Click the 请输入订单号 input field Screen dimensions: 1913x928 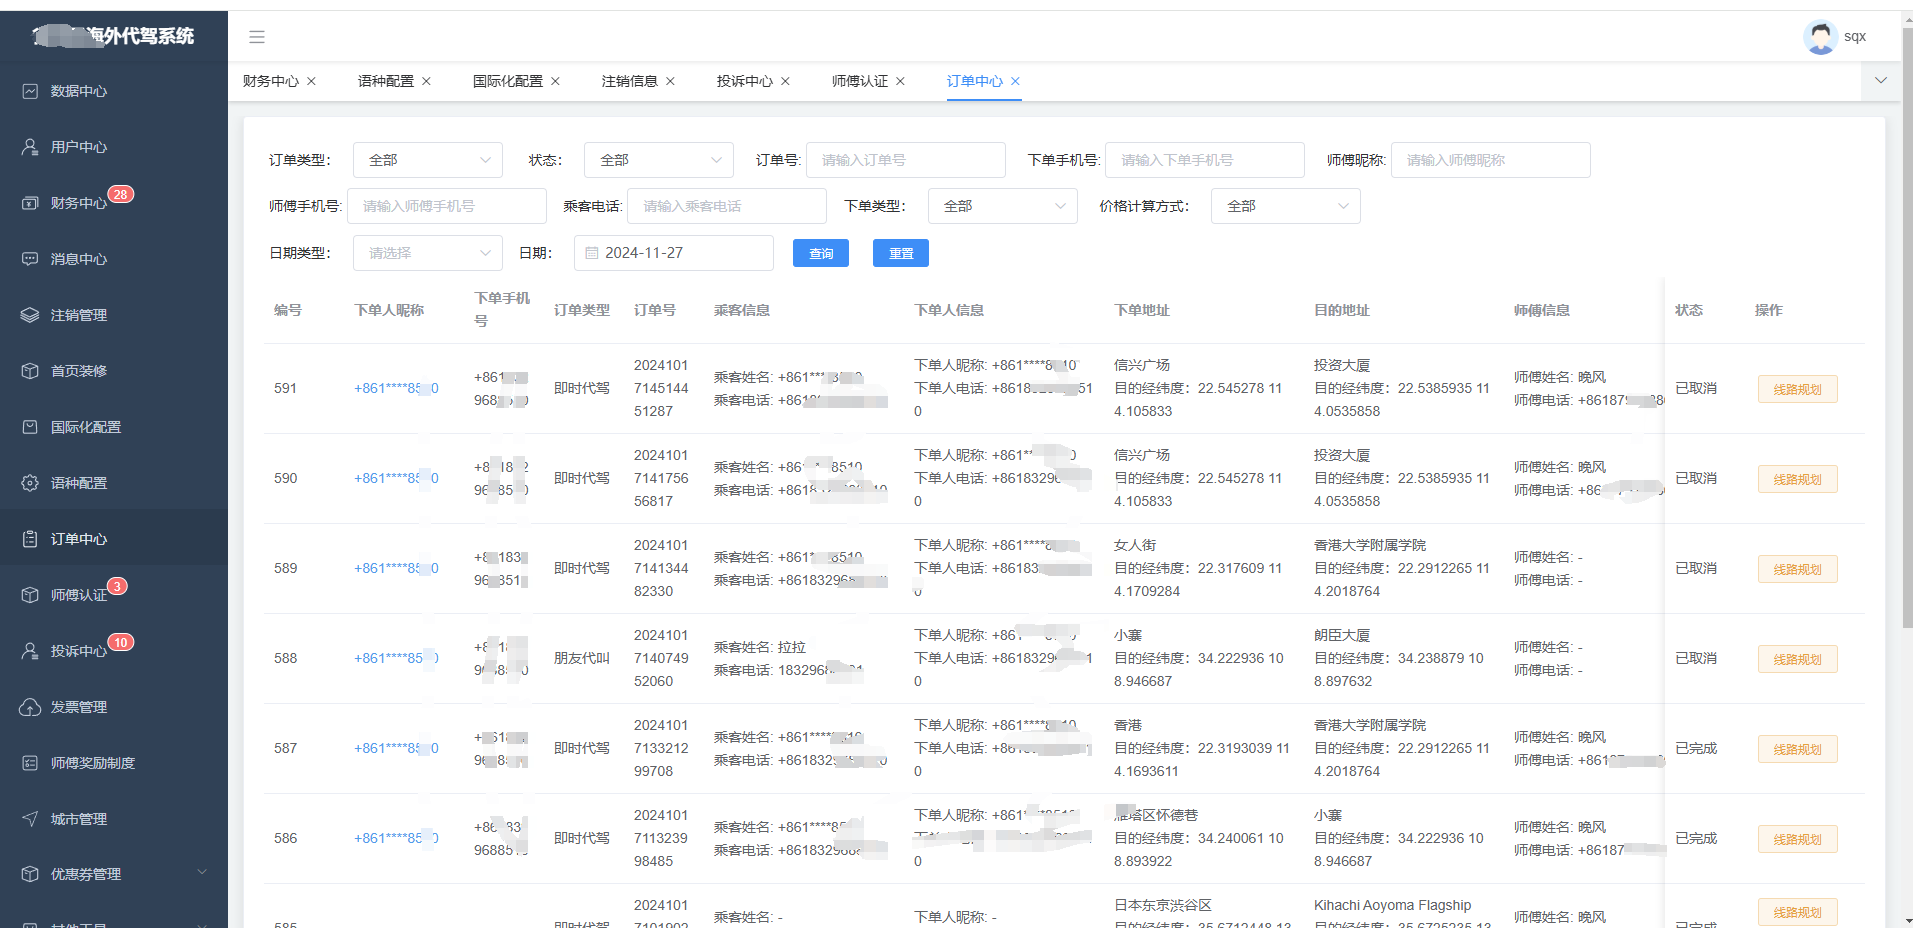[x=905, y=159]
